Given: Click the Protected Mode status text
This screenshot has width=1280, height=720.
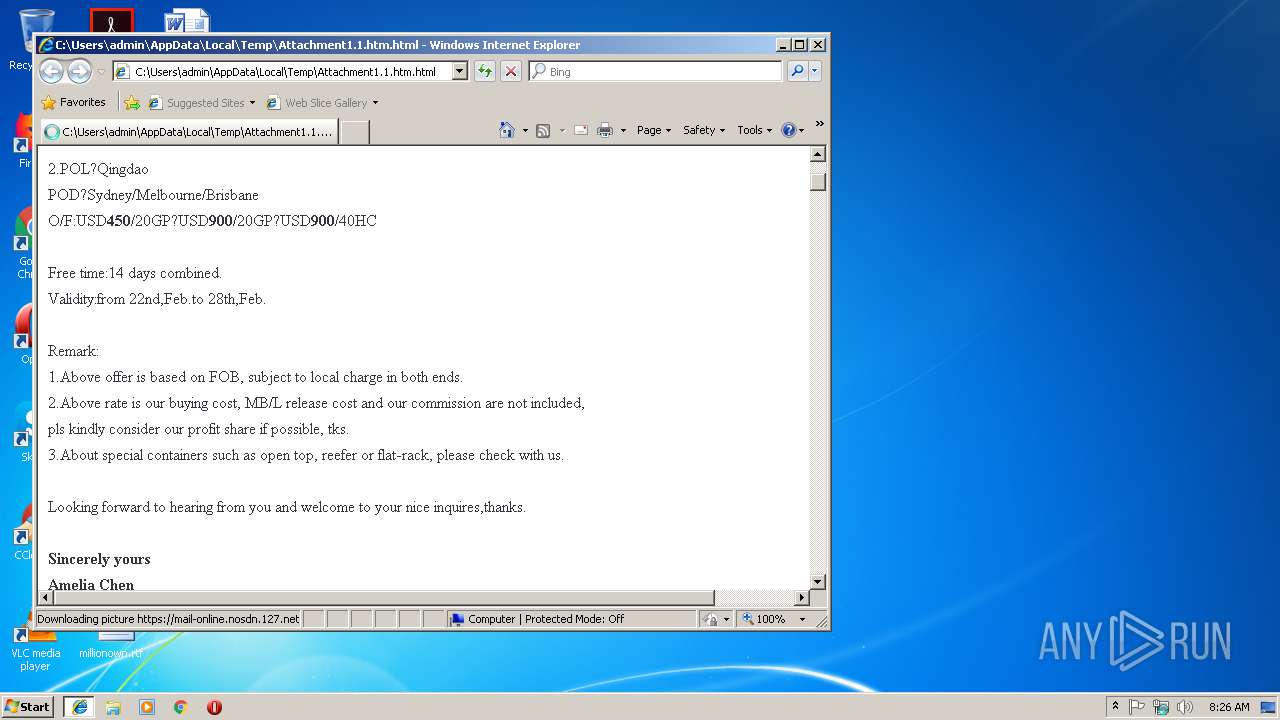Looking at the screenshot, I should 546,619.
